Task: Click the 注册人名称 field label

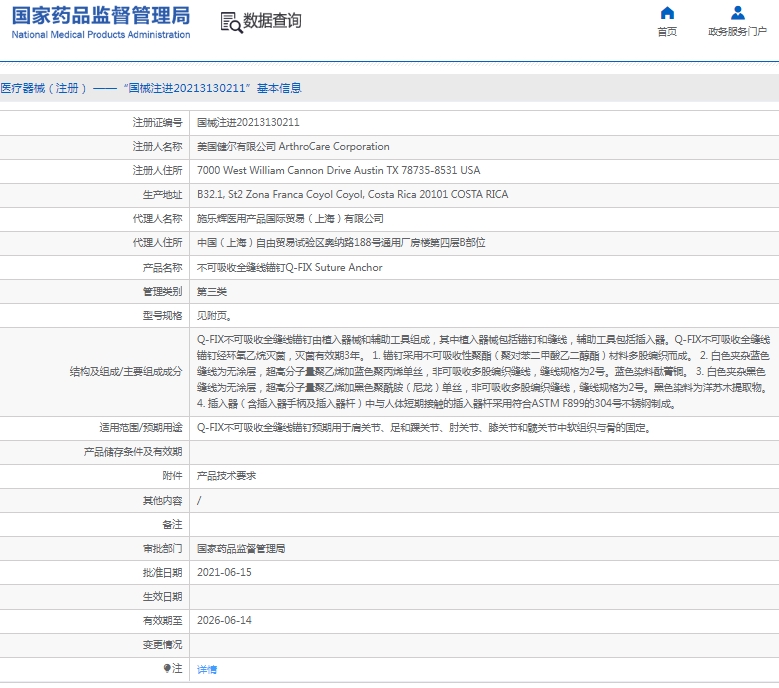Action: tap(157, 147)
